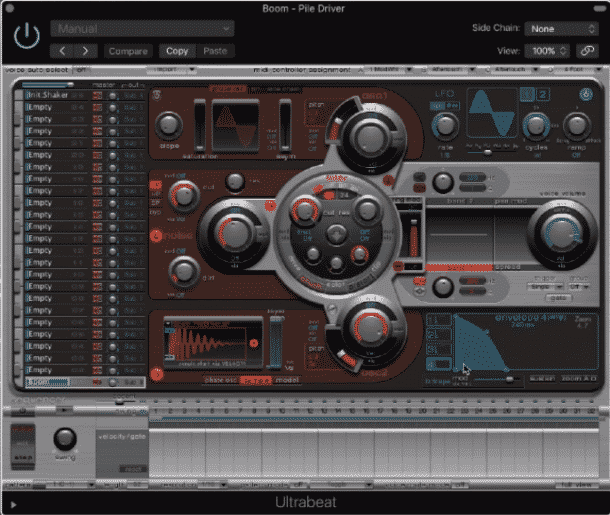
Task: Click the zoom A/D button
Action: click(x=578, y=378)
